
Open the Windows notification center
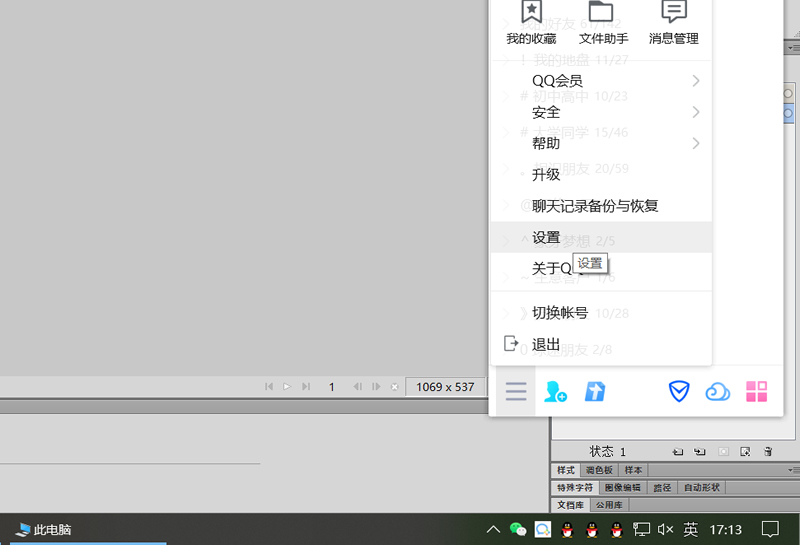click(x=770, y=530)
